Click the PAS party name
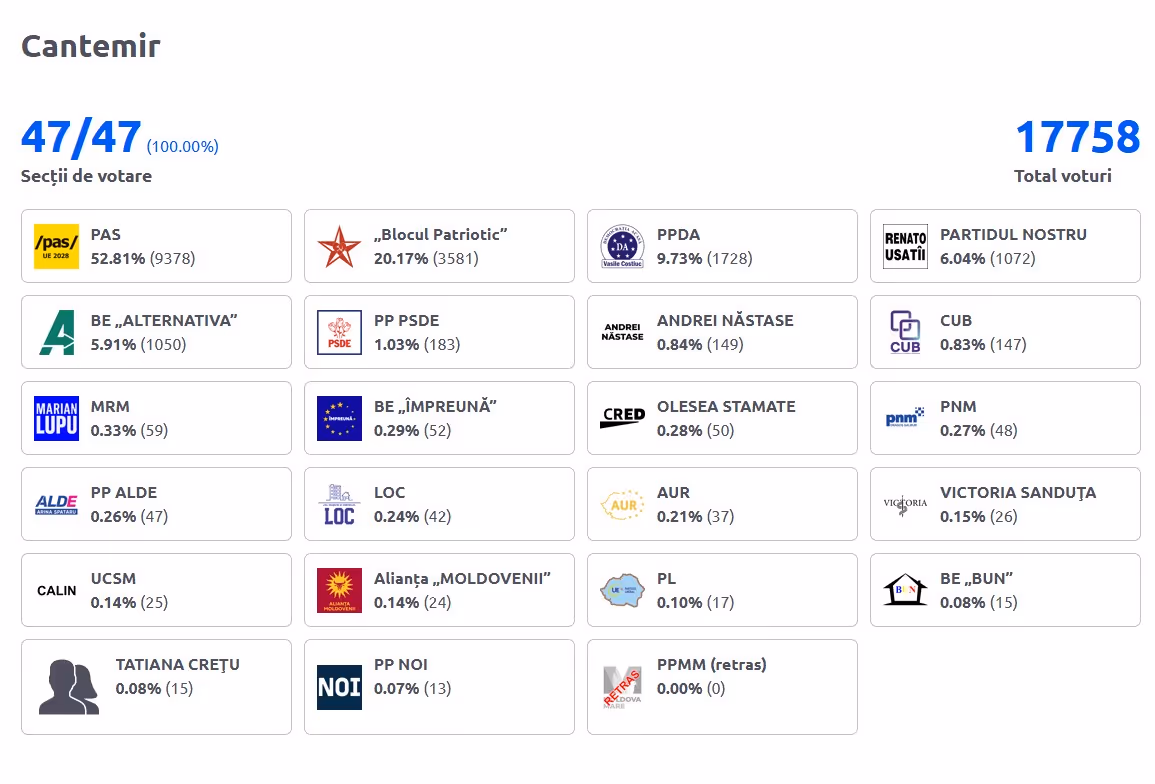 [x=105, y=234]
